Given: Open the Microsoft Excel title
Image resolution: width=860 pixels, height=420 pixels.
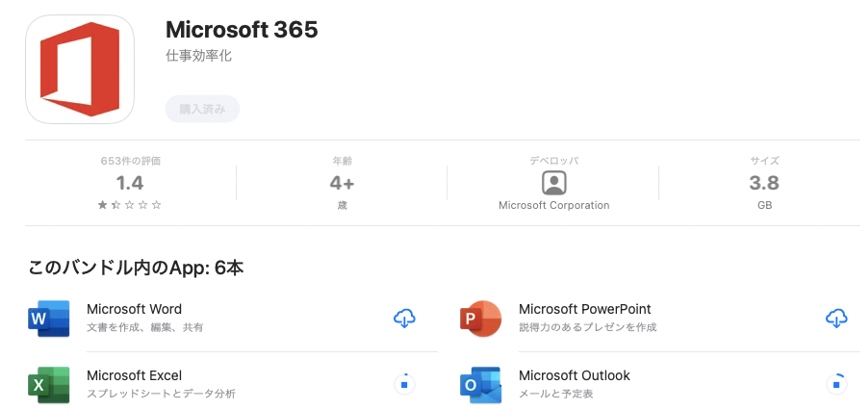Looking at the screenshot, I should pyautogui.click(x=134, y=376).
